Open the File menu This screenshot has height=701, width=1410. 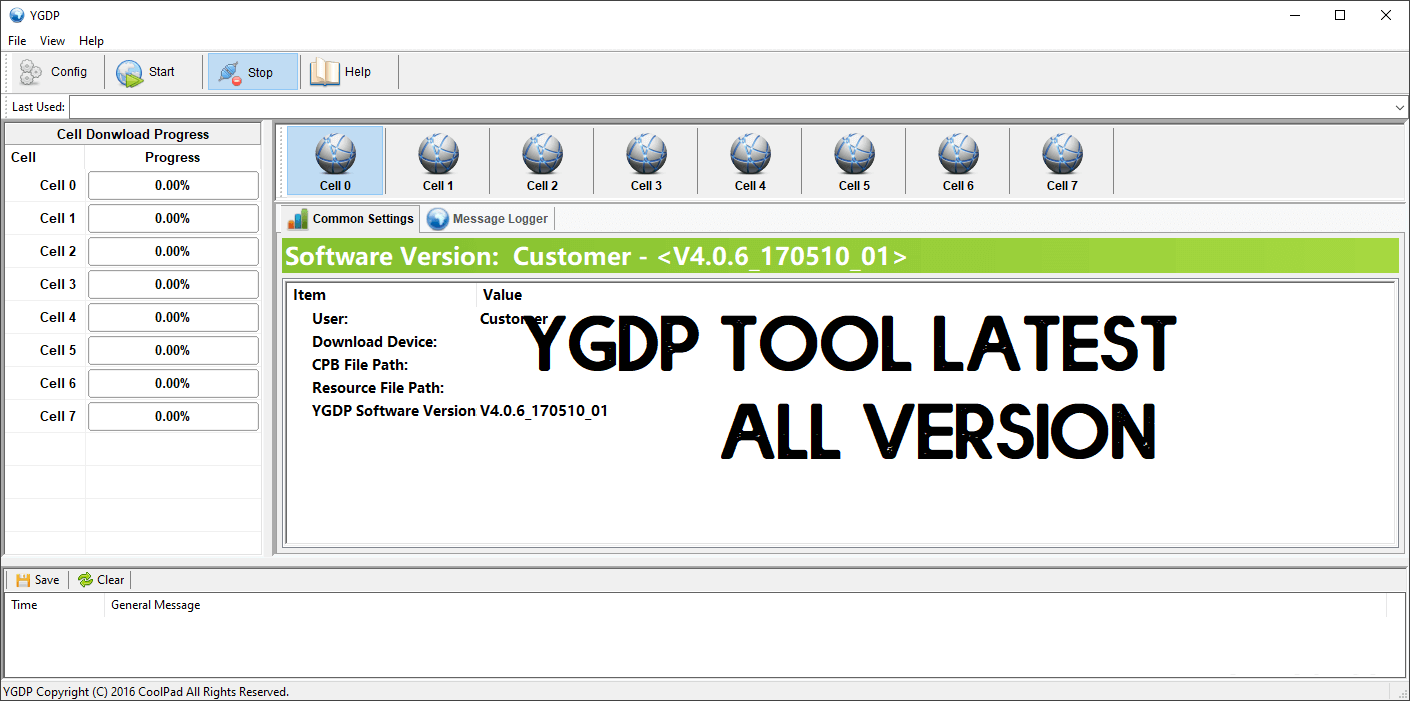coord(17,41)
